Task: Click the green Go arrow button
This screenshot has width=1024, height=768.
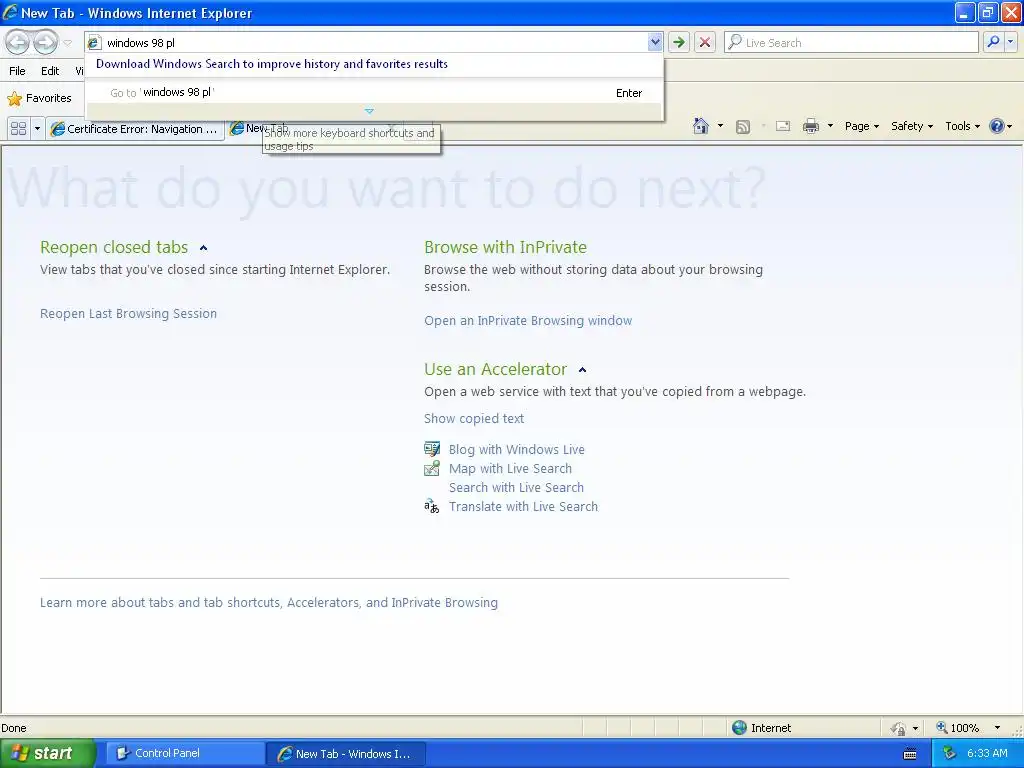Action: pos(679,42)
